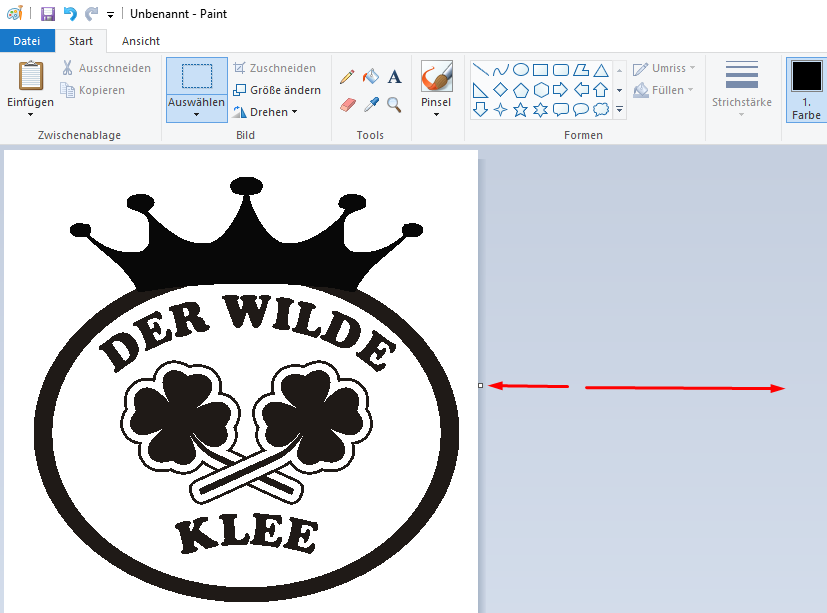Choose the Rounded rectangle shape
The height and width of the screenshot is (613, 827).
(x=561, y=70)
